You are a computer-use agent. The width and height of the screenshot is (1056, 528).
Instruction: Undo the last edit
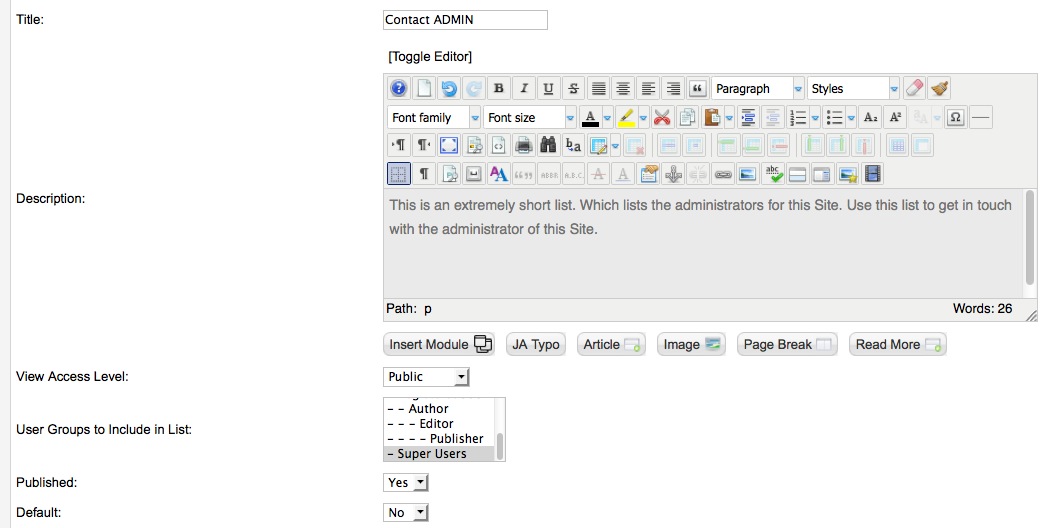(x=449, y=88)
